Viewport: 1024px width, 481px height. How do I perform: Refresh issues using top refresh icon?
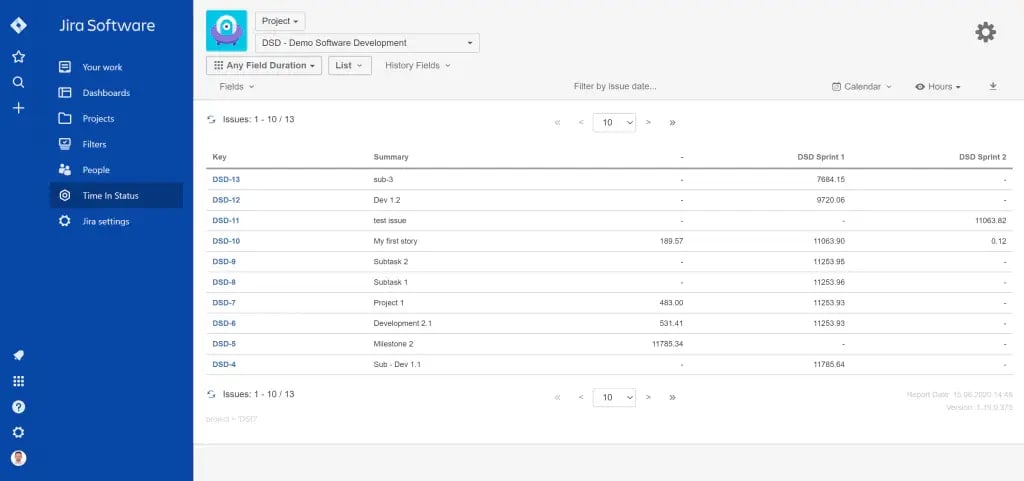(x=211, y=119)
